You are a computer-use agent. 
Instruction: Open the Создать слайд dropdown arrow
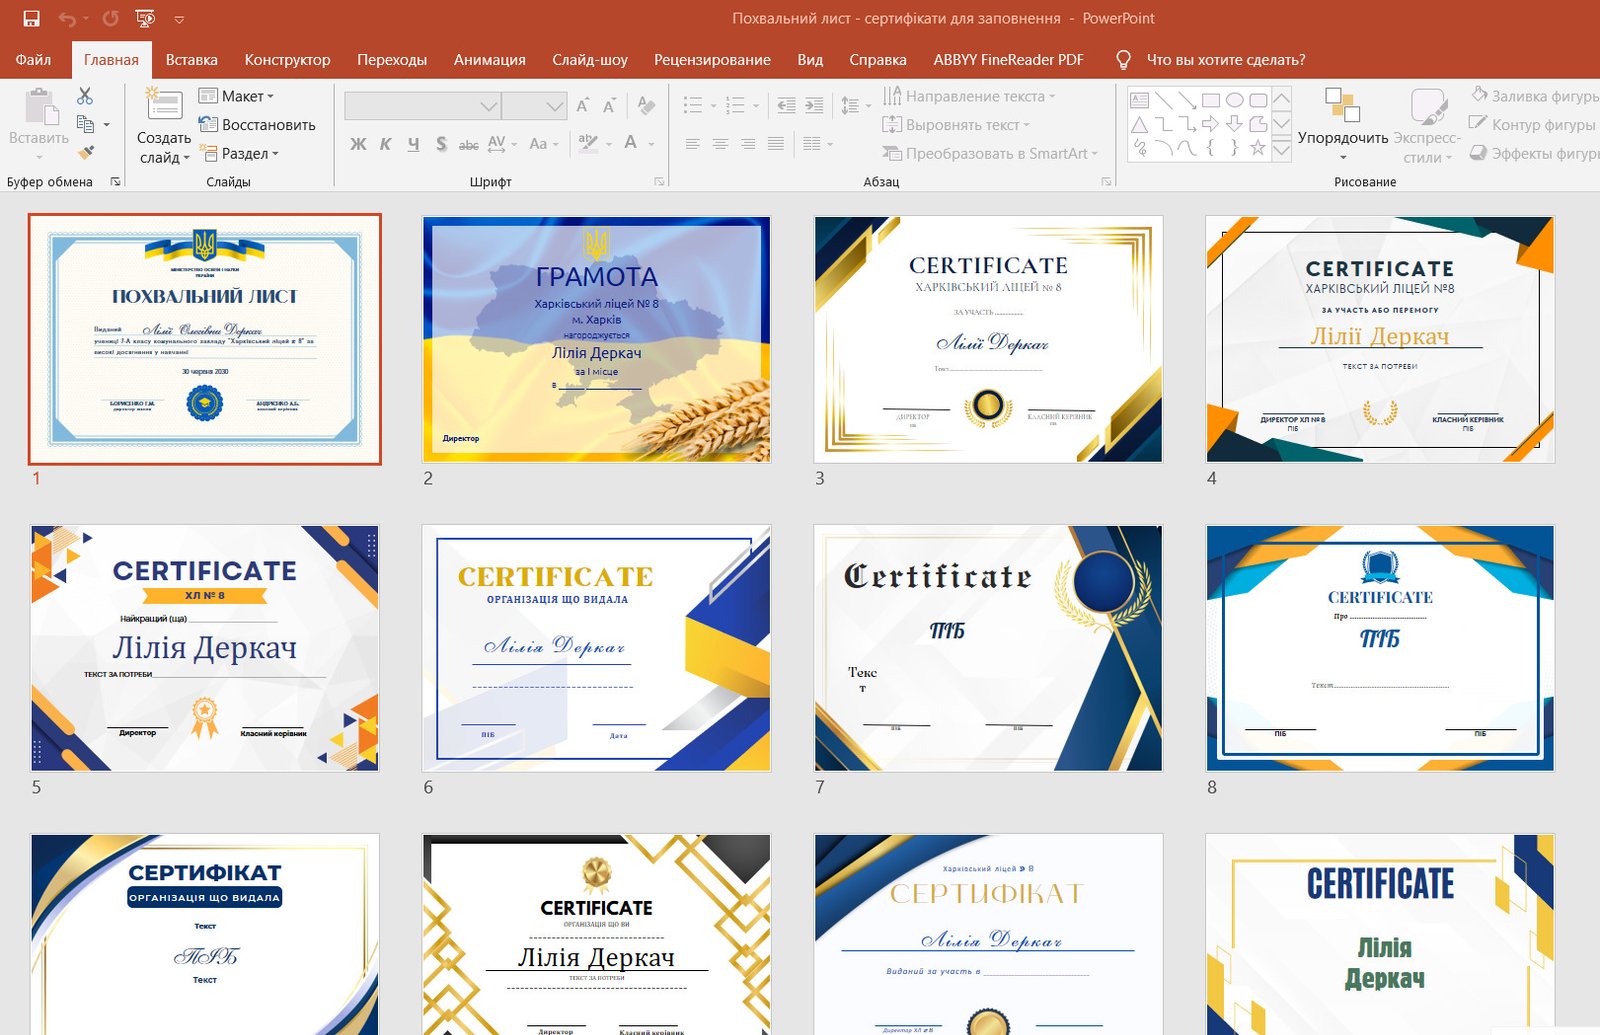(185, 158)
